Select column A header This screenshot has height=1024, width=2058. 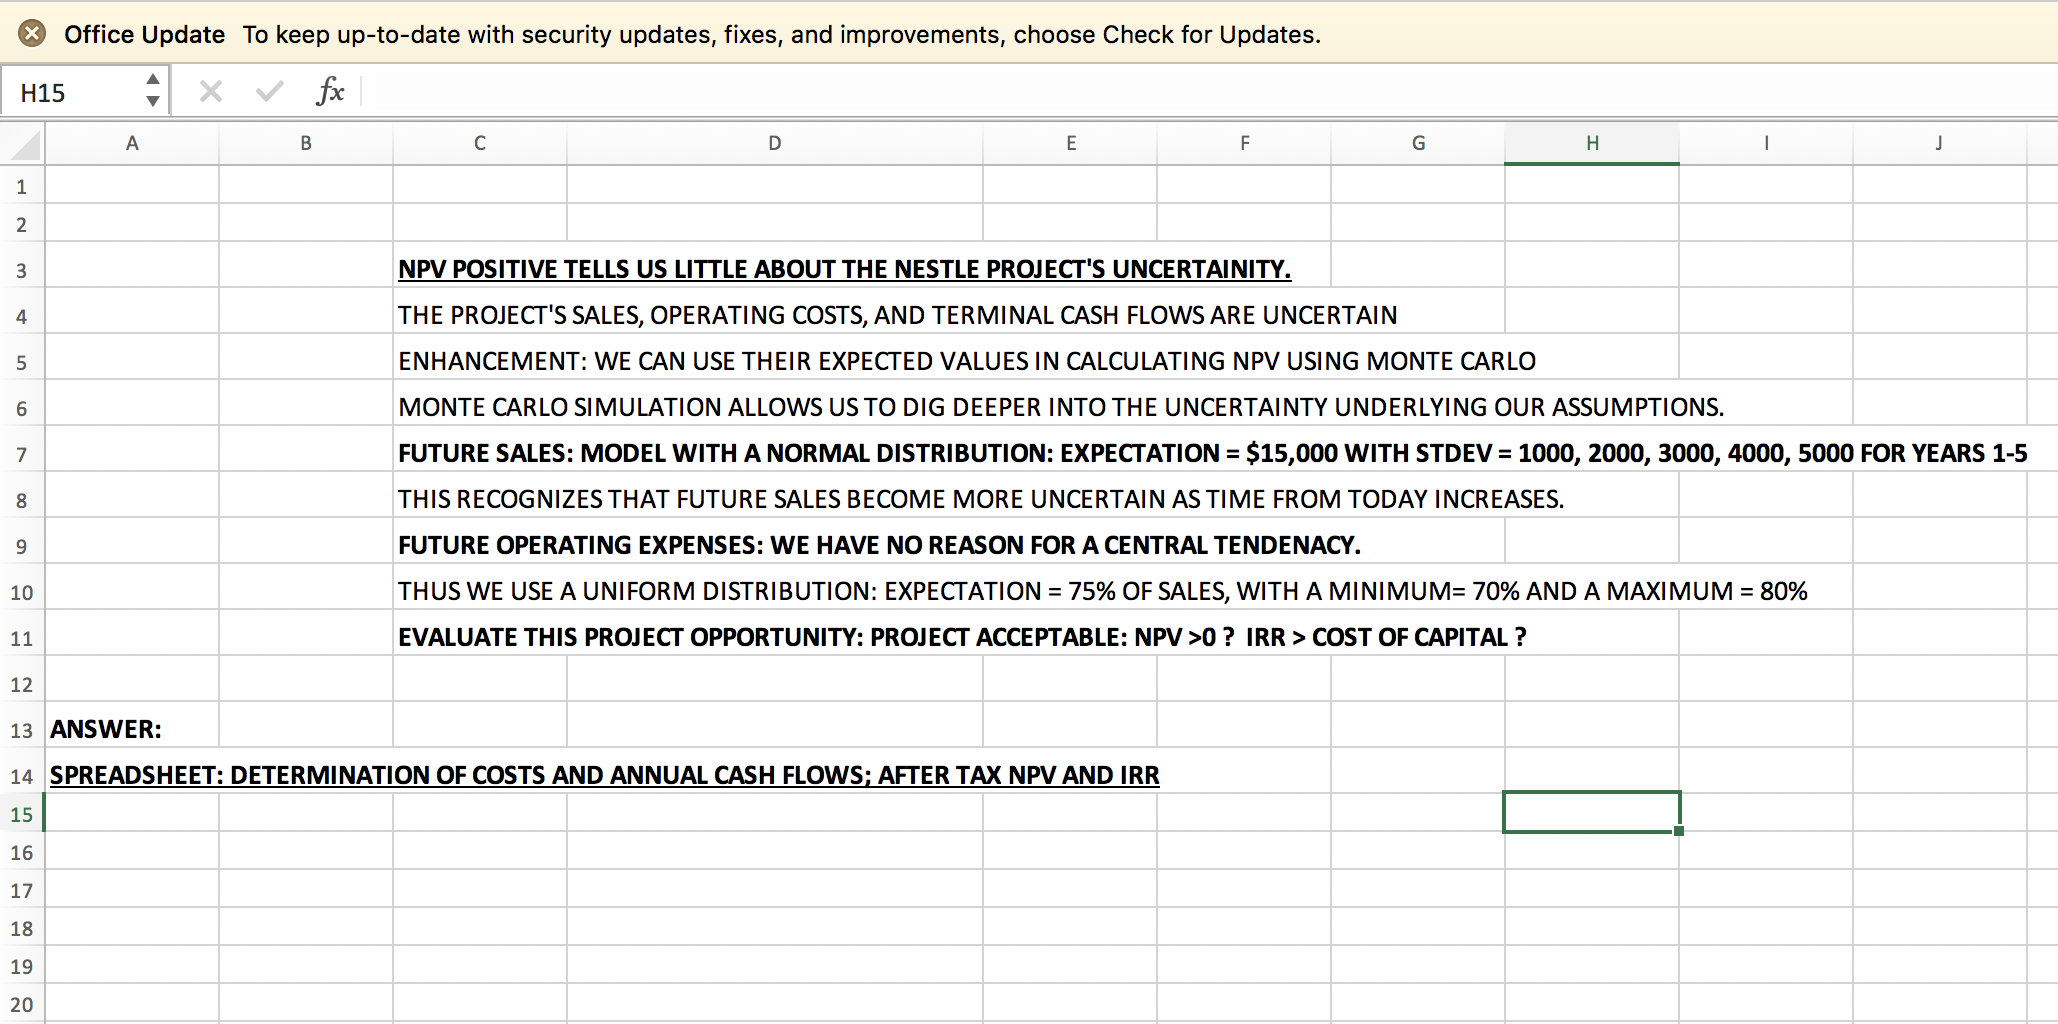coord(132,144)
